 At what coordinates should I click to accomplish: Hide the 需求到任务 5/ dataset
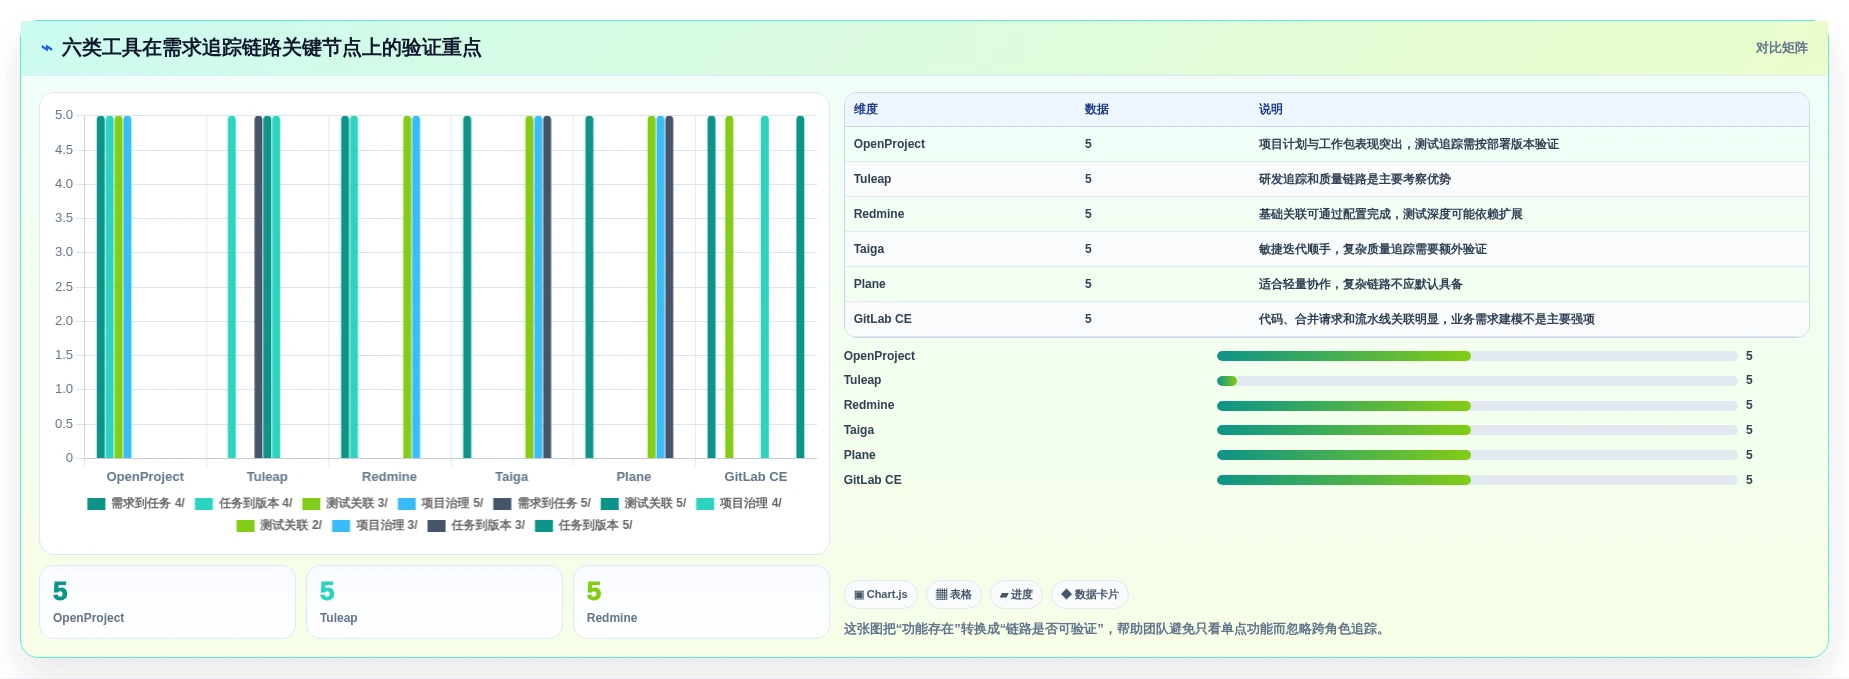(542, 504)
